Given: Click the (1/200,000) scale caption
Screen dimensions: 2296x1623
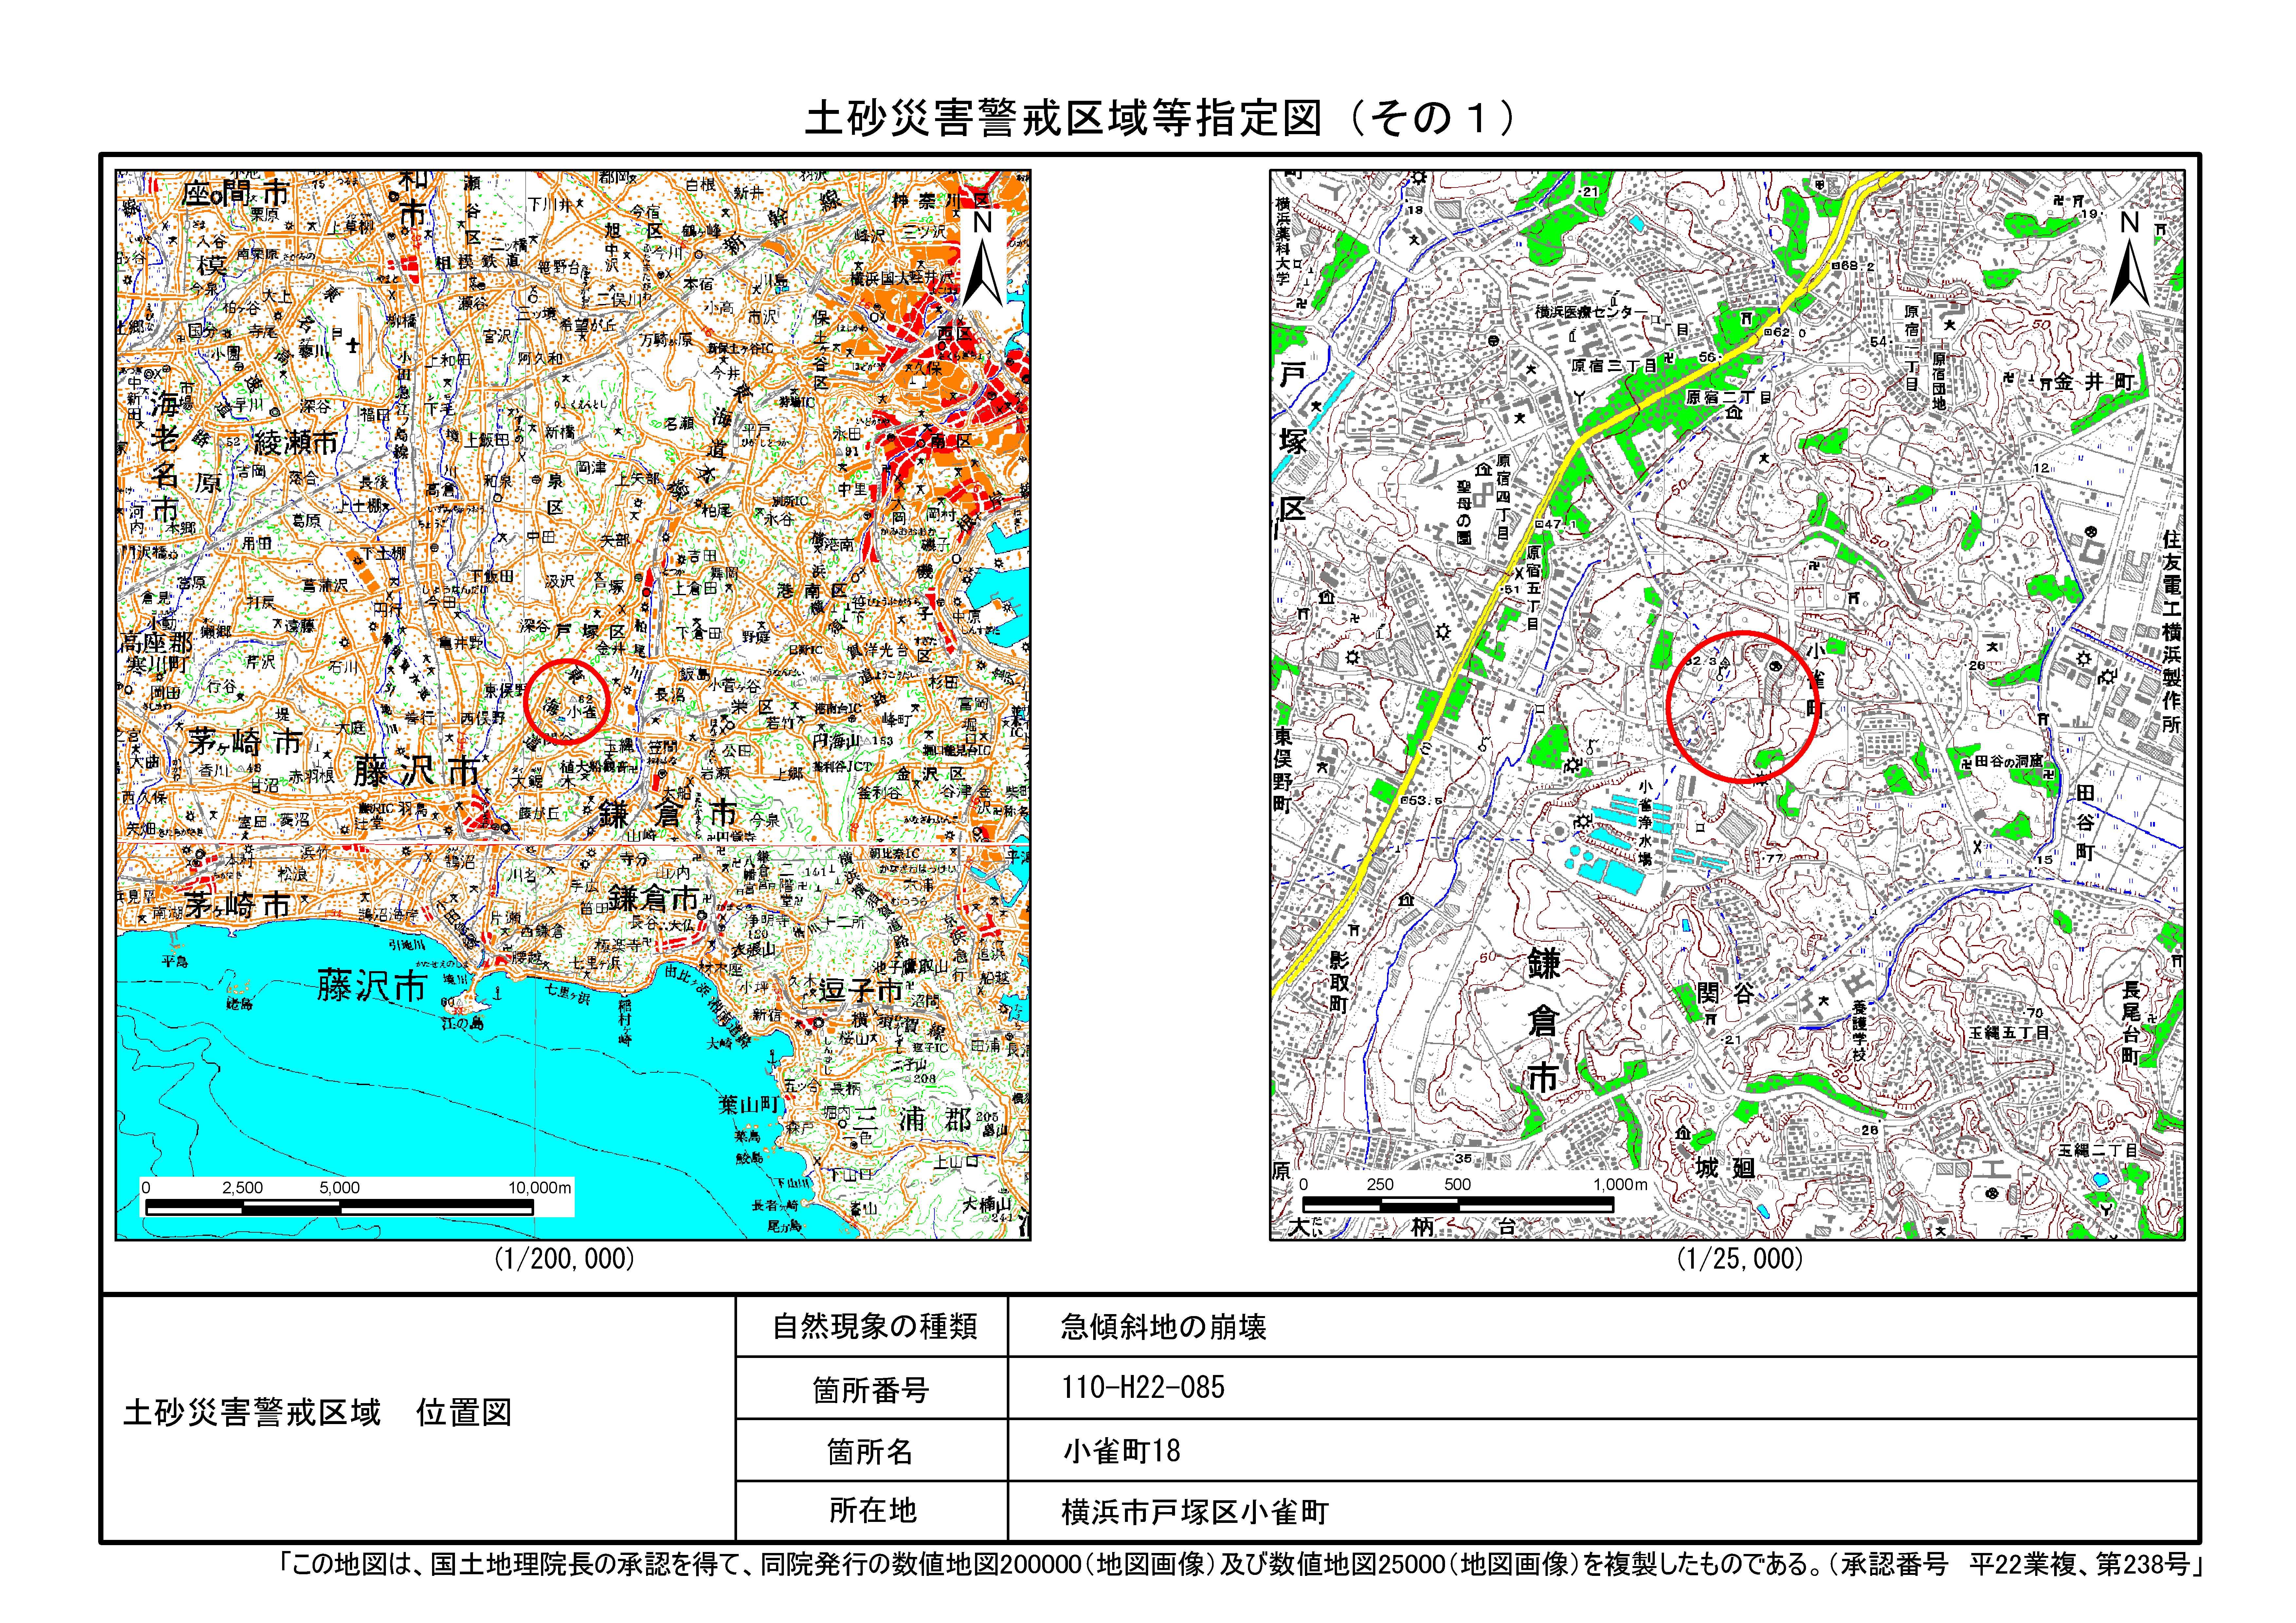Looking at the screenshot, I should (x=565, y=1259).
